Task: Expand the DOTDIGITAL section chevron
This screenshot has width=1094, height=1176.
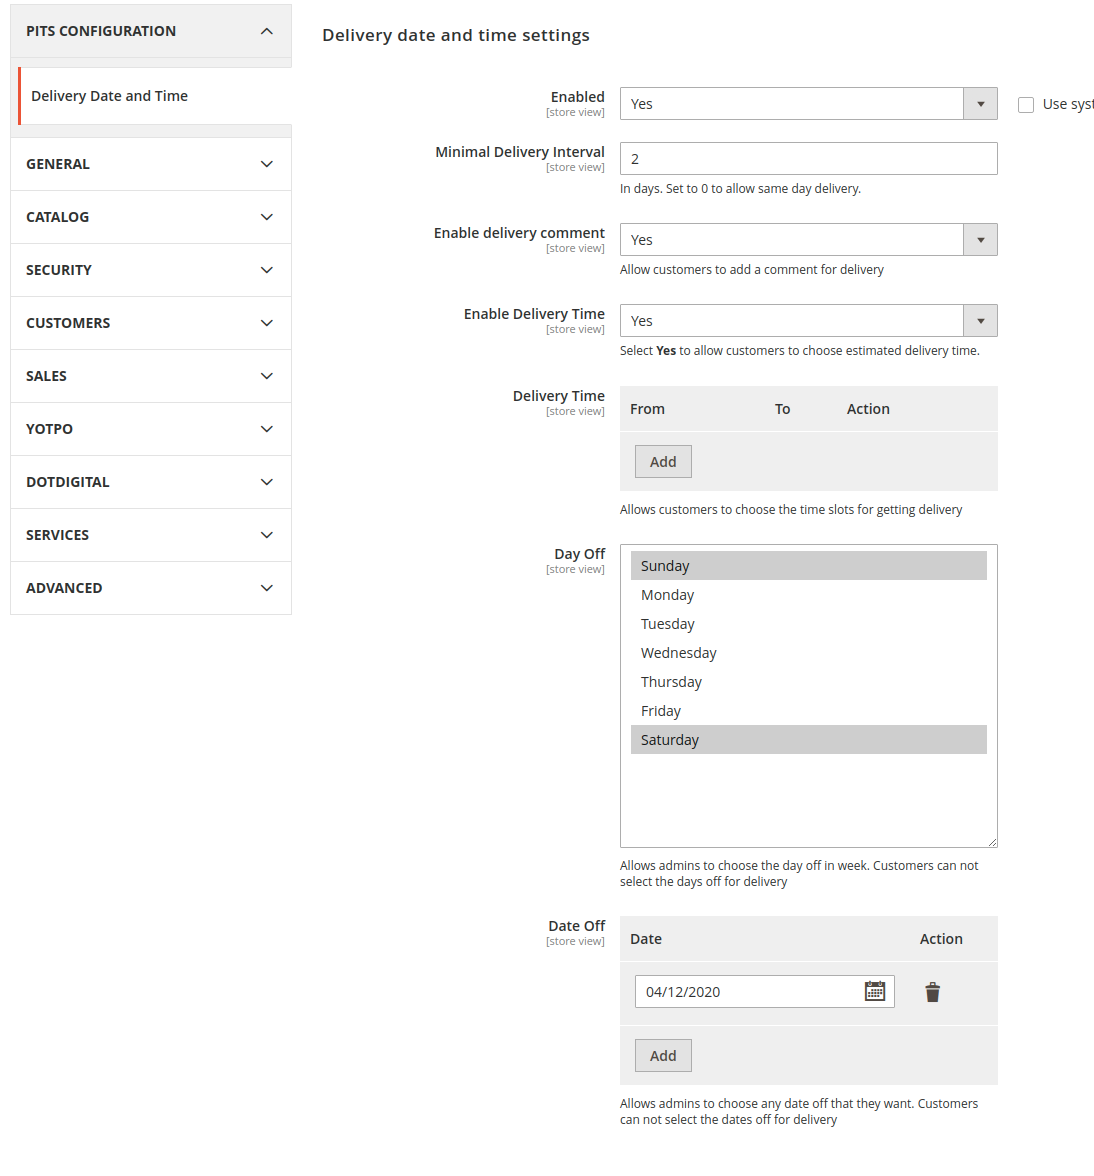Action: [266, 481]
